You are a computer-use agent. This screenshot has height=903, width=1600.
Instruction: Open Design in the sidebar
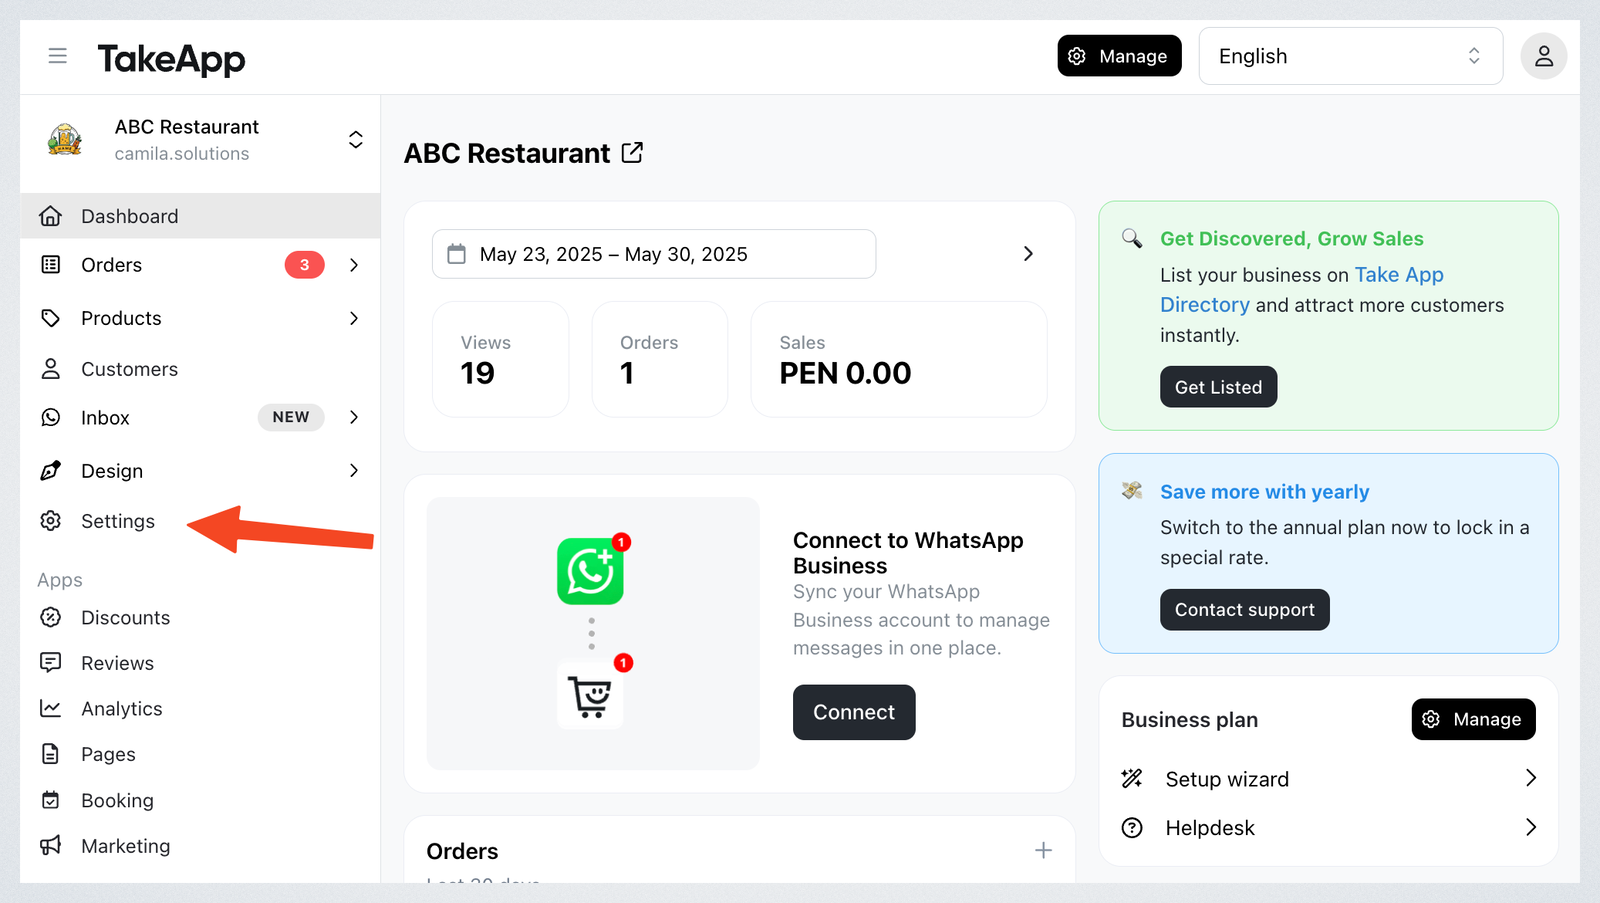[200, 471]
